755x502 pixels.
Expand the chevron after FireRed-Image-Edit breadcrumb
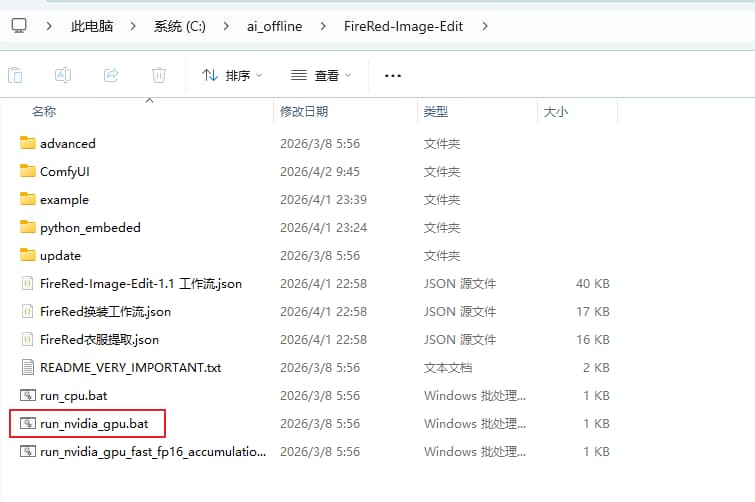[x=486, y=27]
